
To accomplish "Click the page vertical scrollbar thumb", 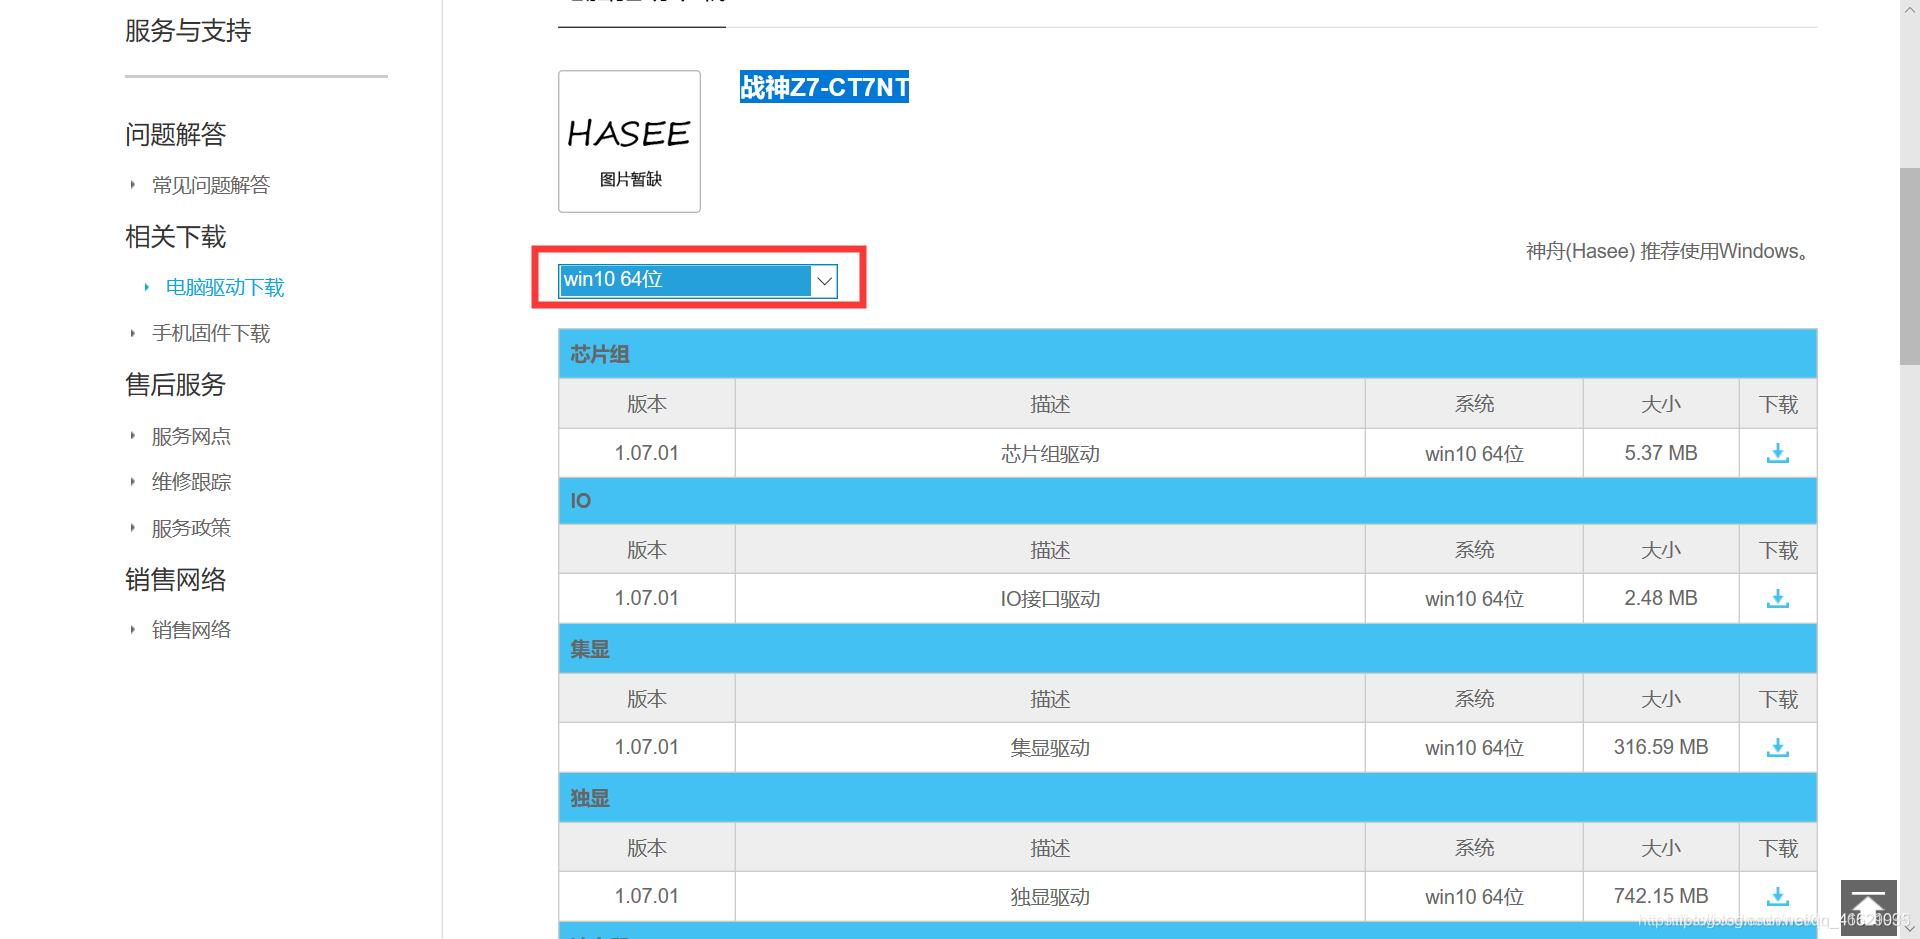I will (x=1909, y=266).
